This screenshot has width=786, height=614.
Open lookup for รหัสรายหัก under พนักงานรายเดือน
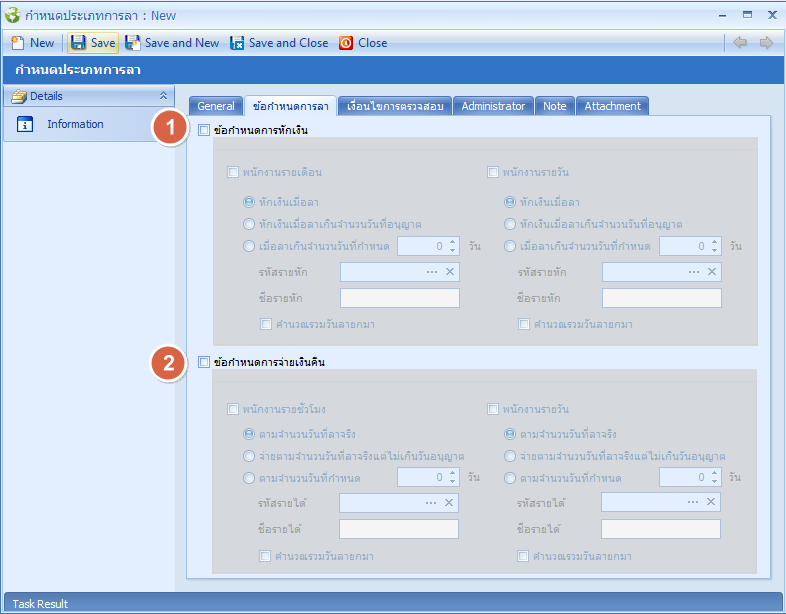(x=431, y=272)
